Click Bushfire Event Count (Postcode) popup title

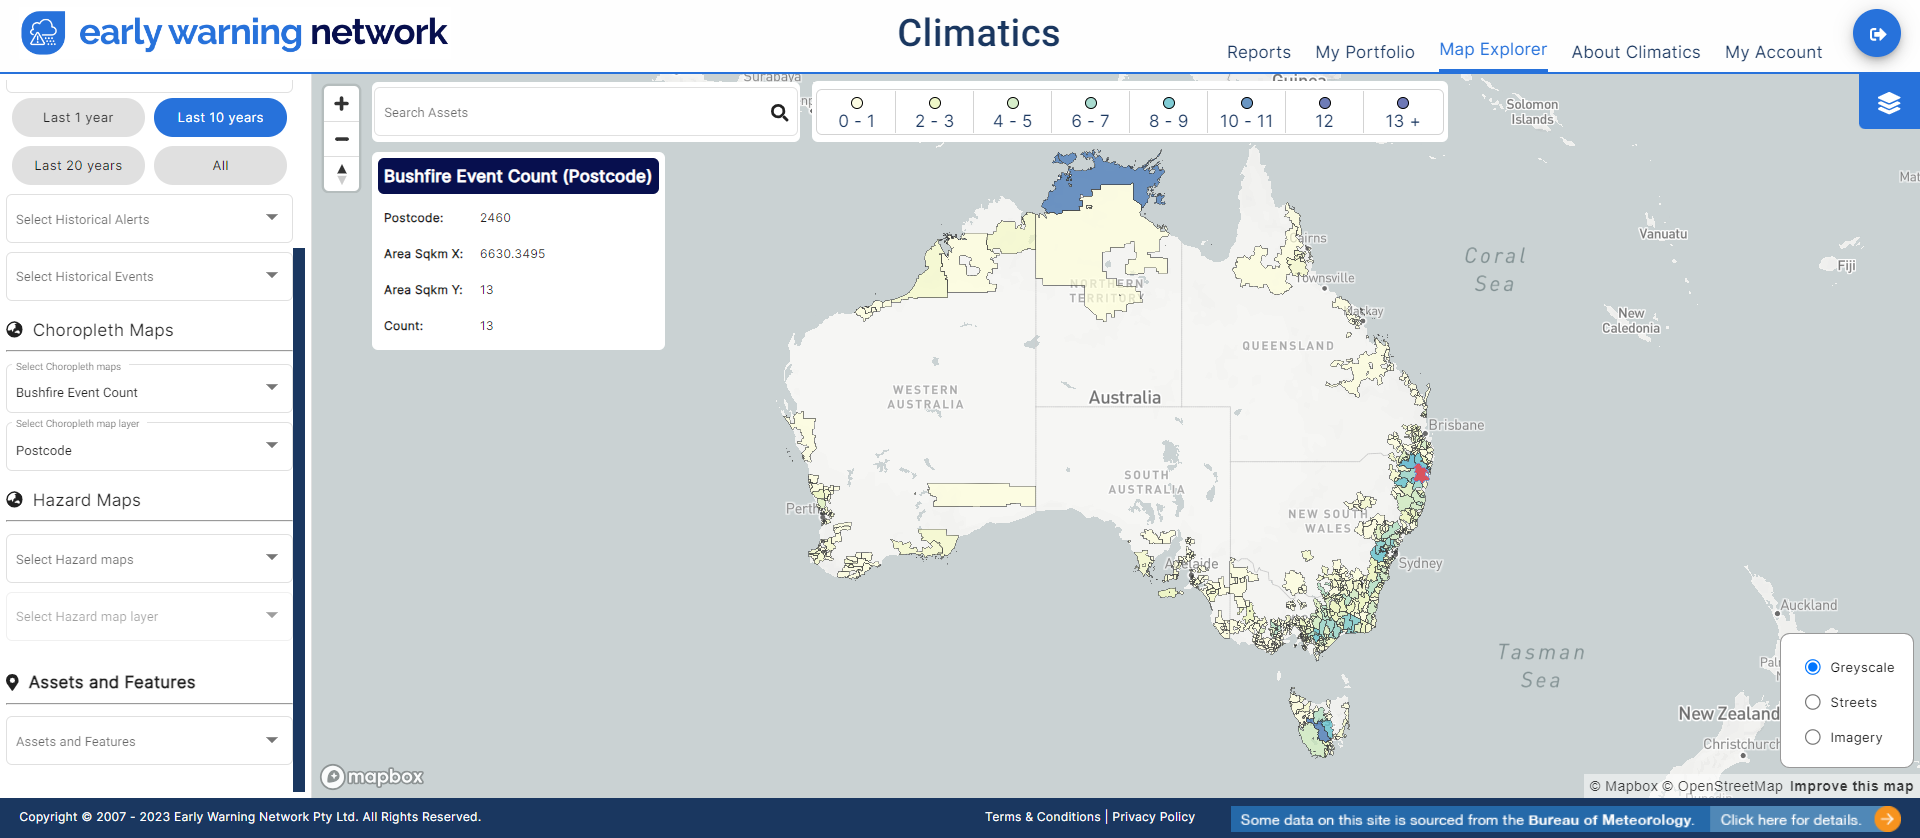tap(518, 176)
